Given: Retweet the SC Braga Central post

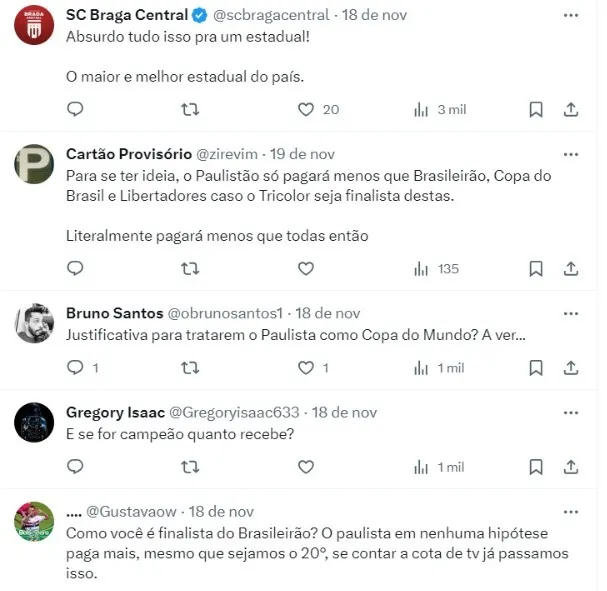Looking at the screenshot, I should click(190, 110).
